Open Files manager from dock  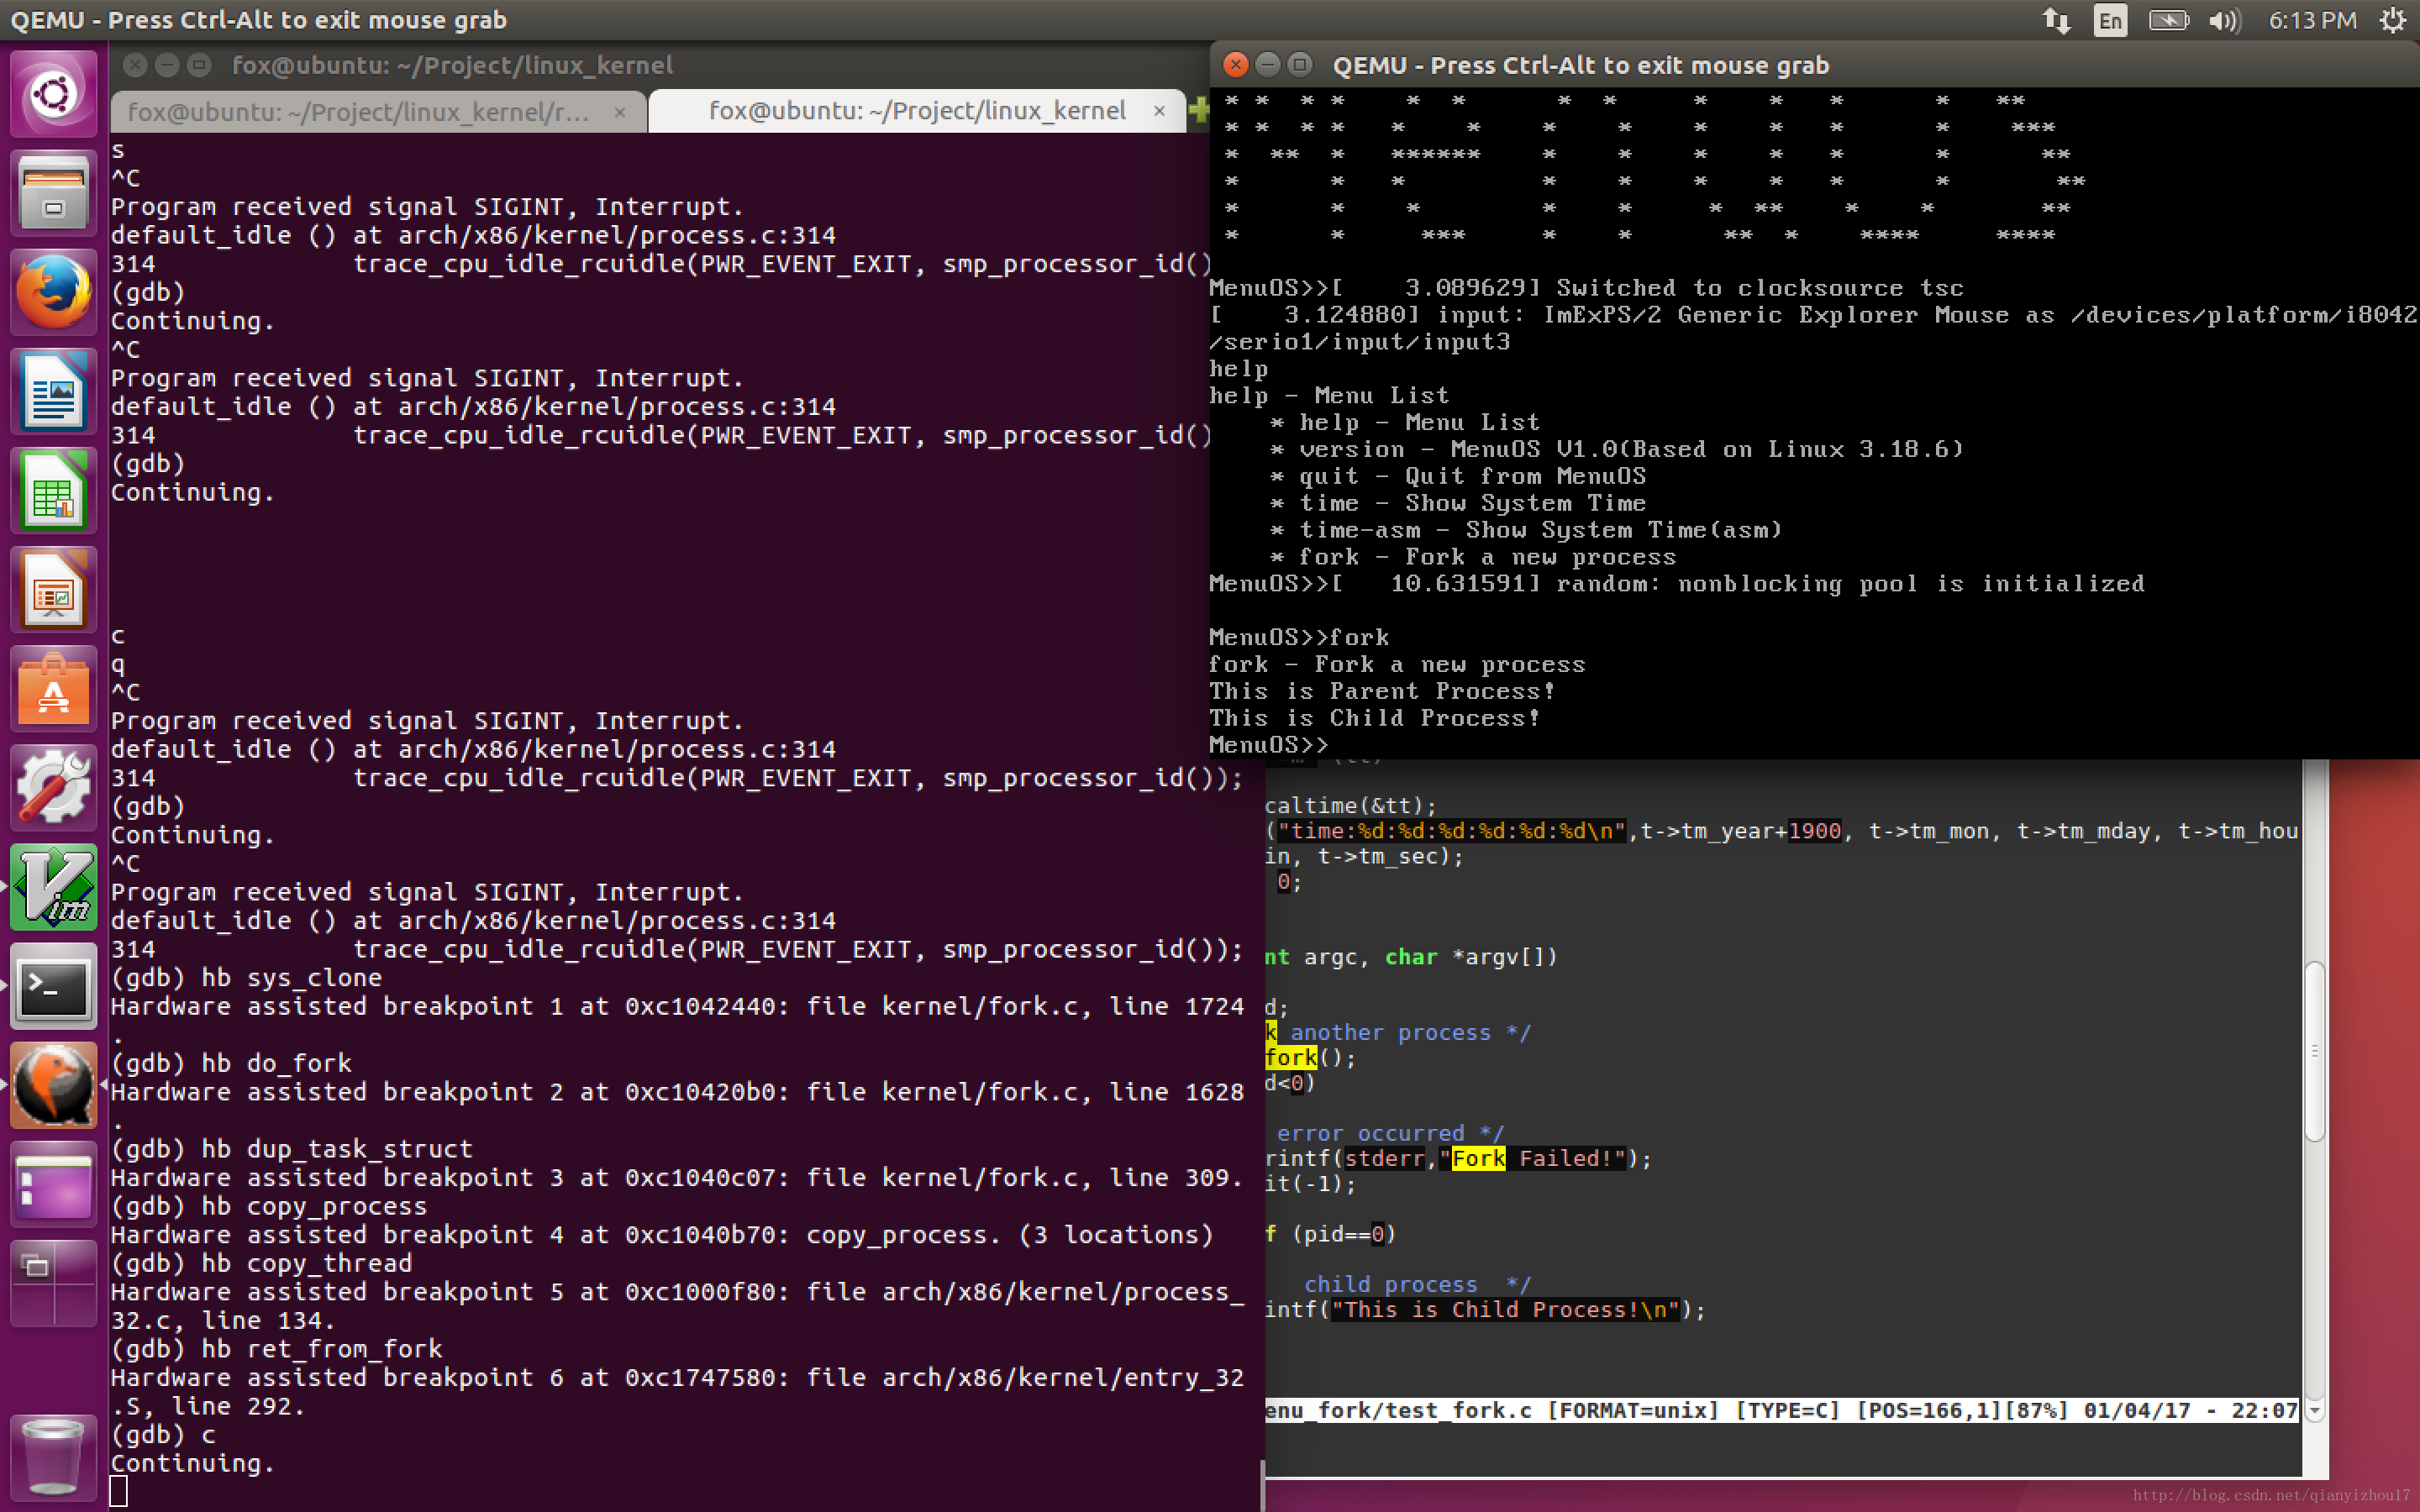click(x=53, y=192)
